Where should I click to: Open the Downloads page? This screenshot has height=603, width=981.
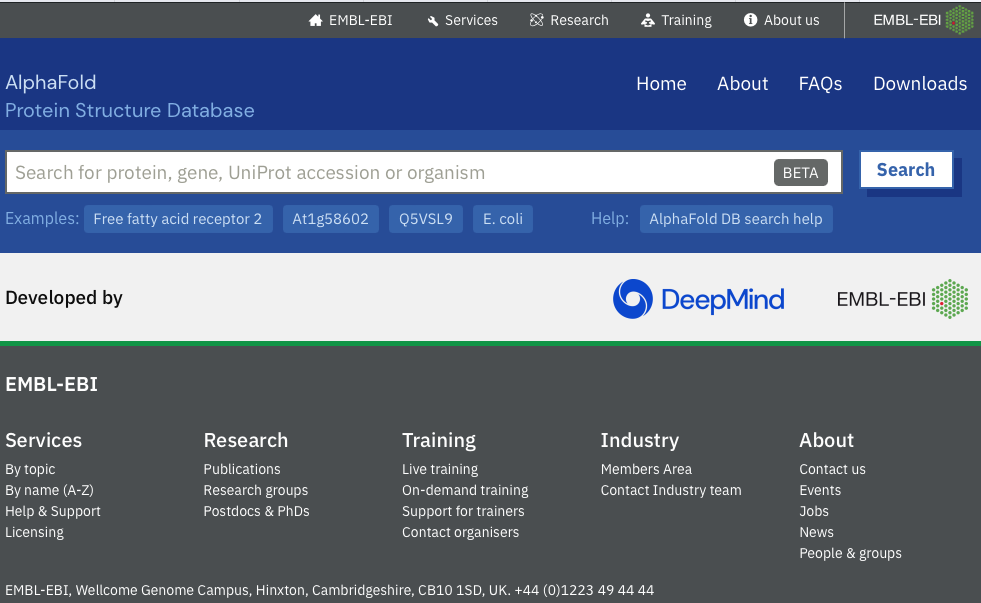tap(920, 84)
